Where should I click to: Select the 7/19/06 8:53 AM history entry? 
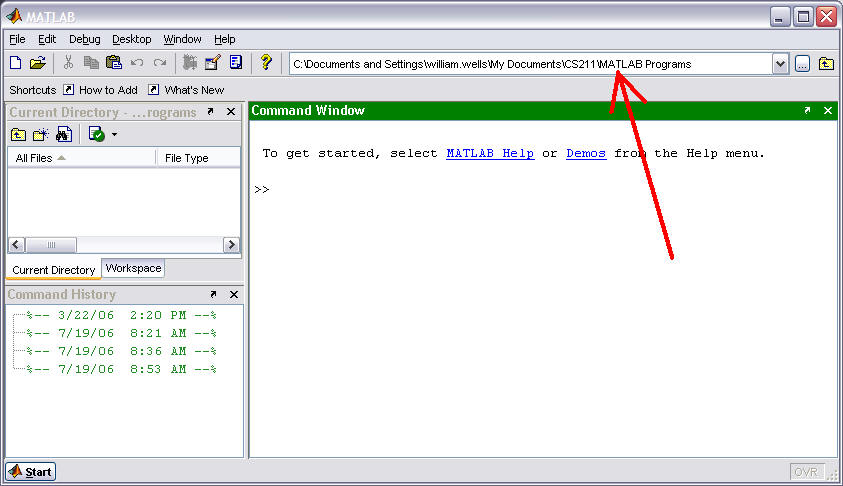click(x=122, y=369)
